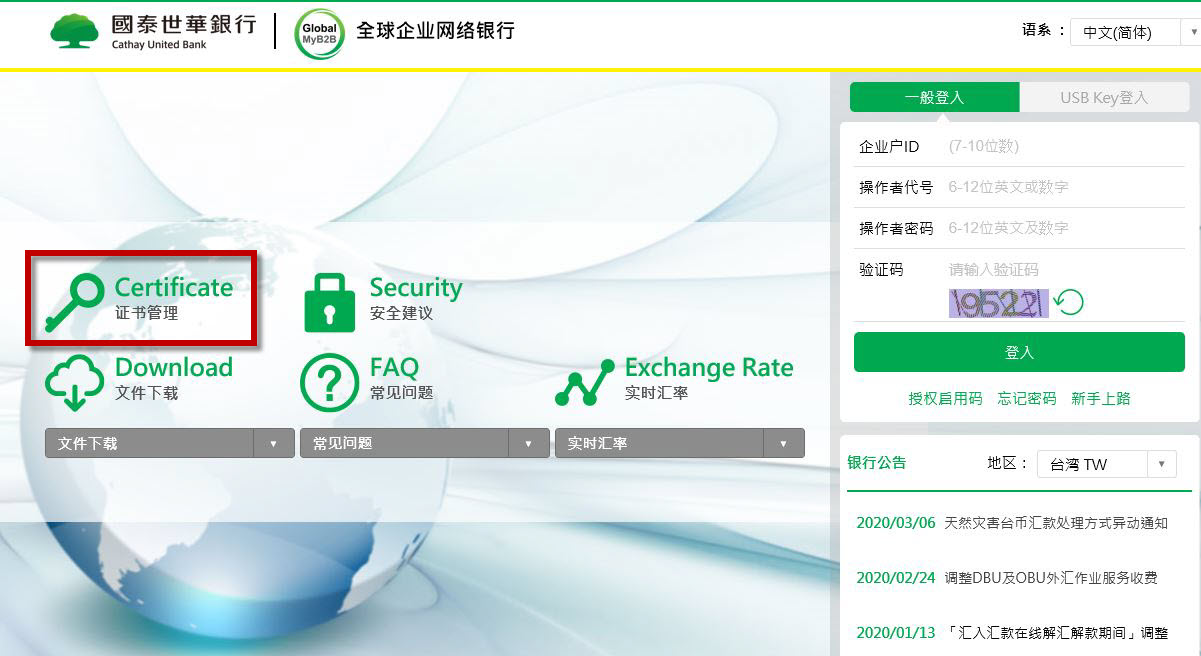Open the Security padlock icon
Image resolution: width=1201 pixels, height=656 pixels.
(x=329, y=302)
